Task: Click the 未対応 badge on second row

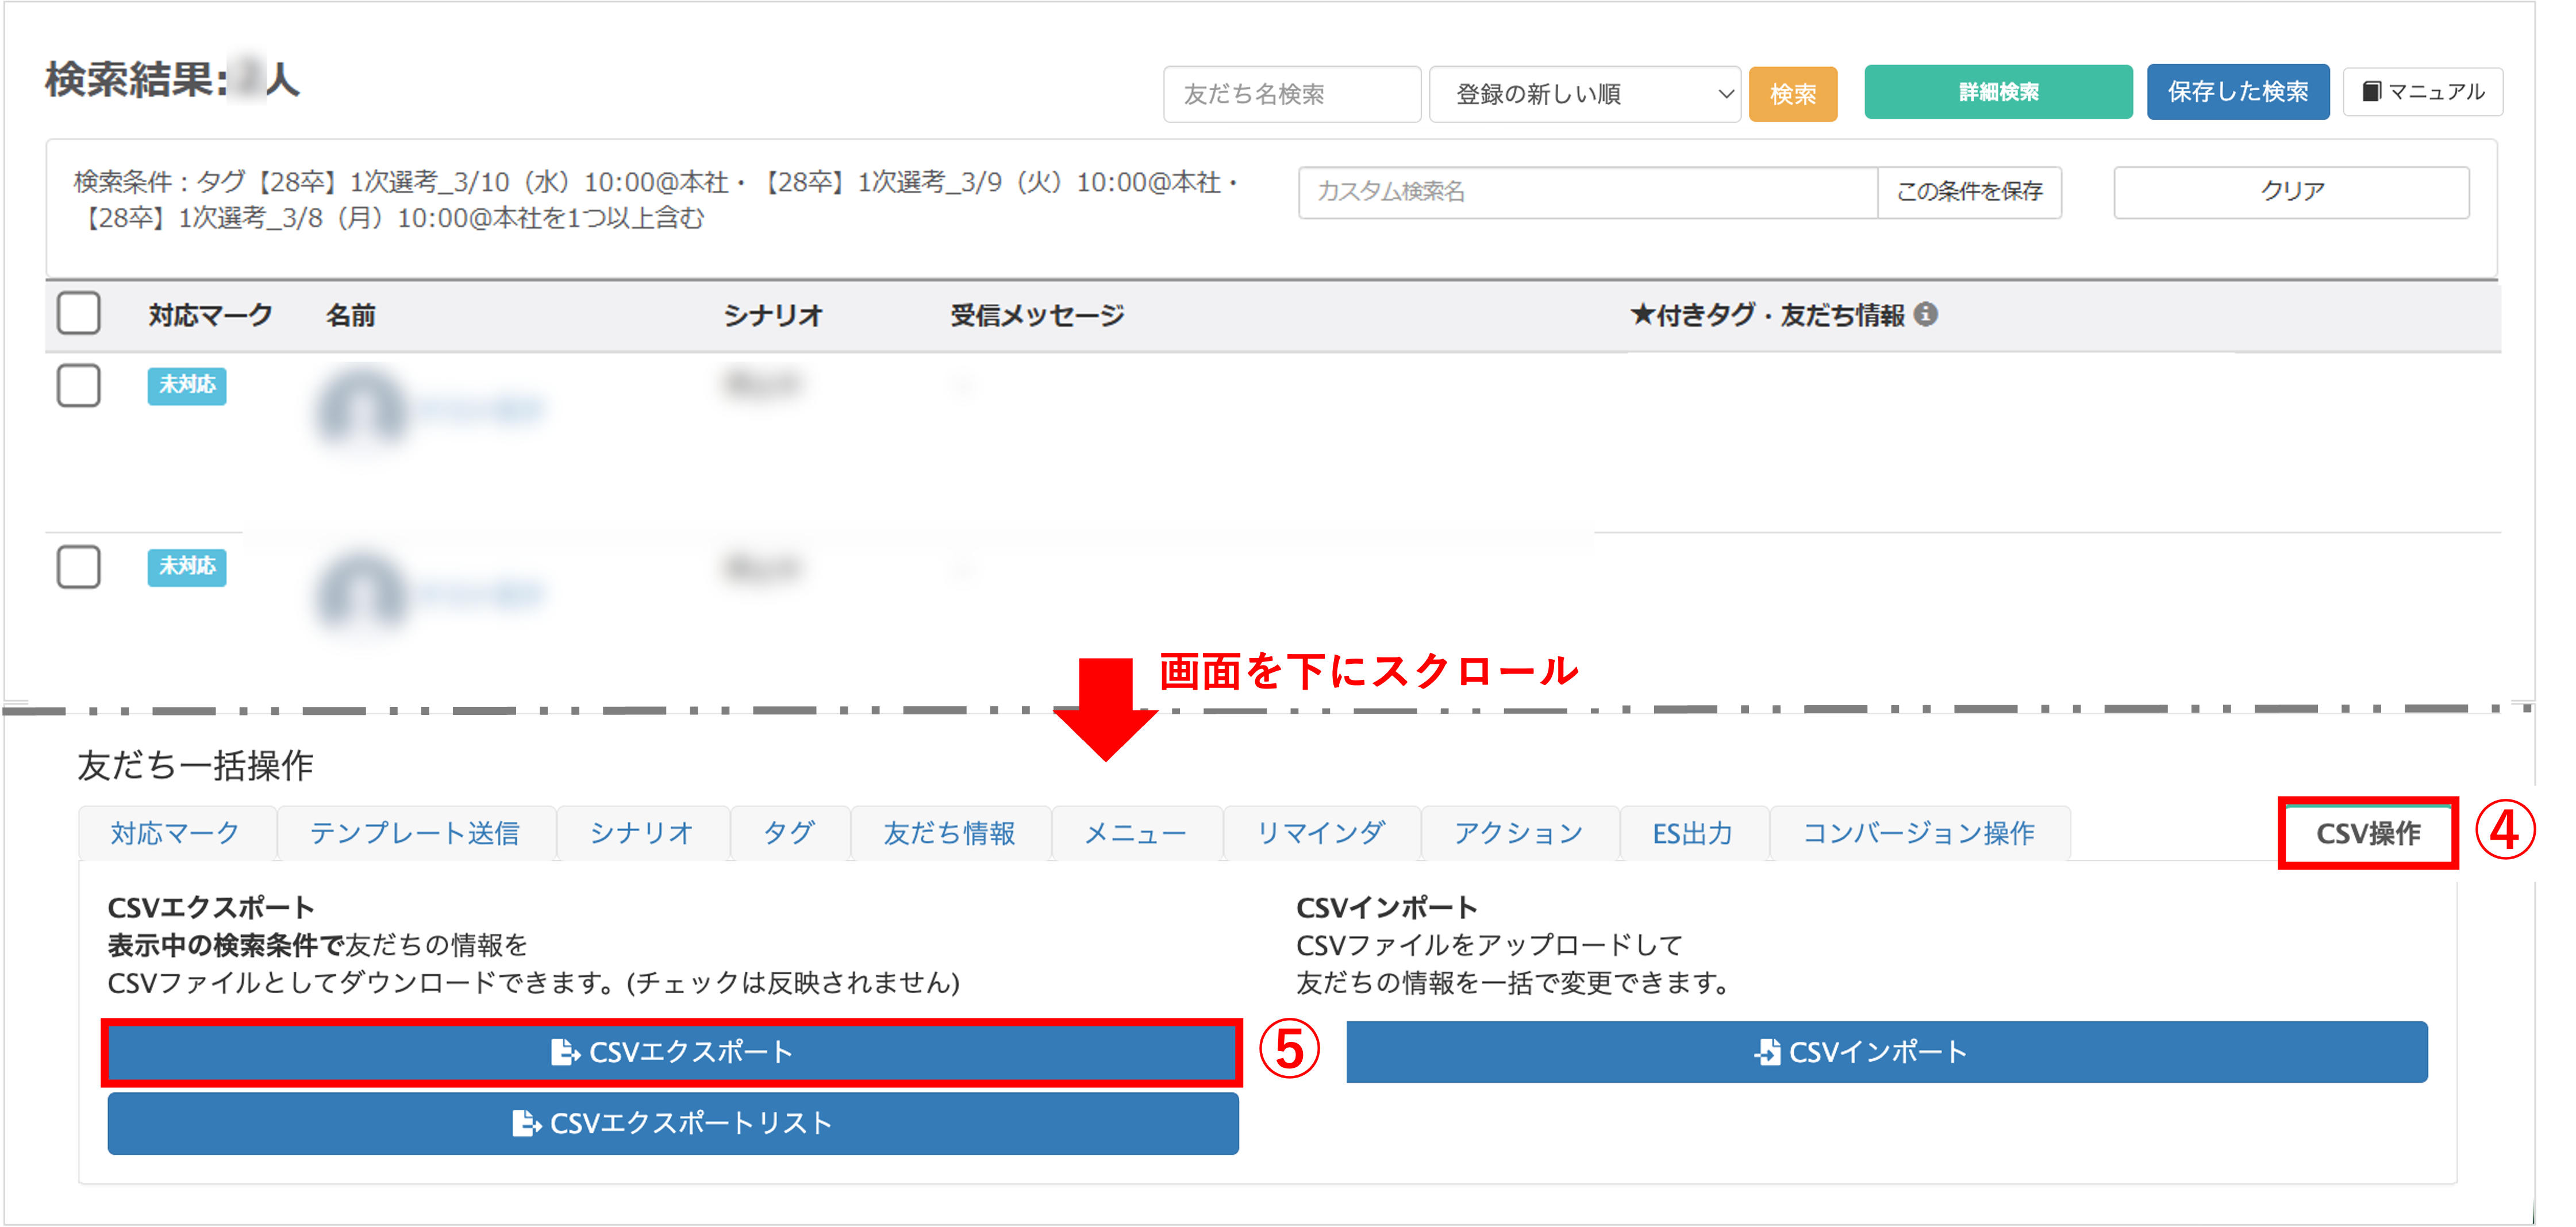Action: tap(187, 567)
